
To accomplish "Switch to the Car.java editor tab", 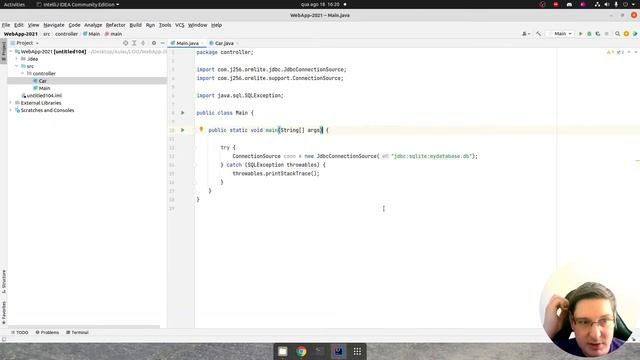I will click(224, 43).
